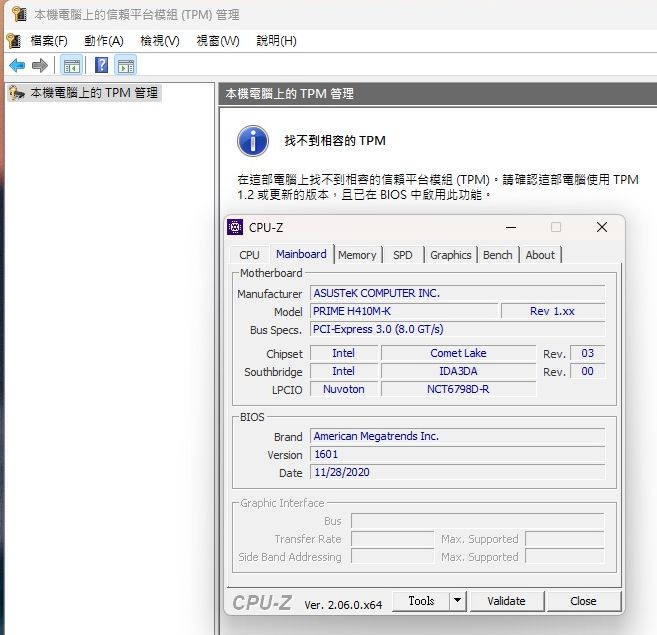Click the PCI-Express 3.0 (8.0 GT/s) field

[458, 329]
